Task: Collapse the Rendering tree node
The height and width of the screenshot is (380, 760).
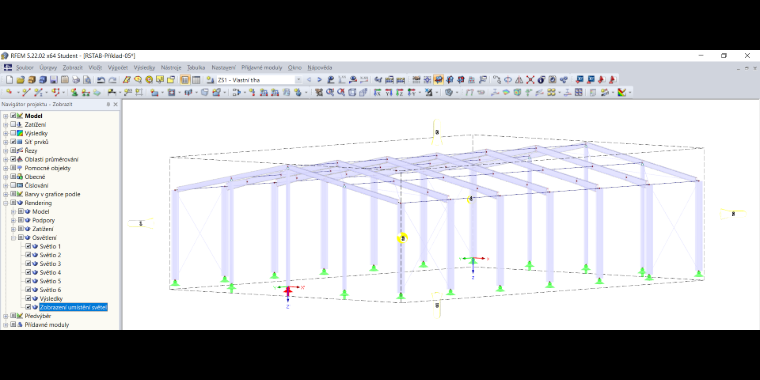Action: (5, 203)
